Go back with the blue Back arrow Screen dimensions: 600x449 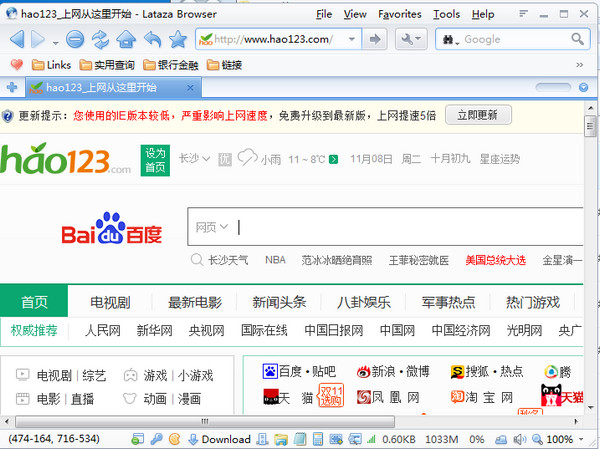[18, 39]
